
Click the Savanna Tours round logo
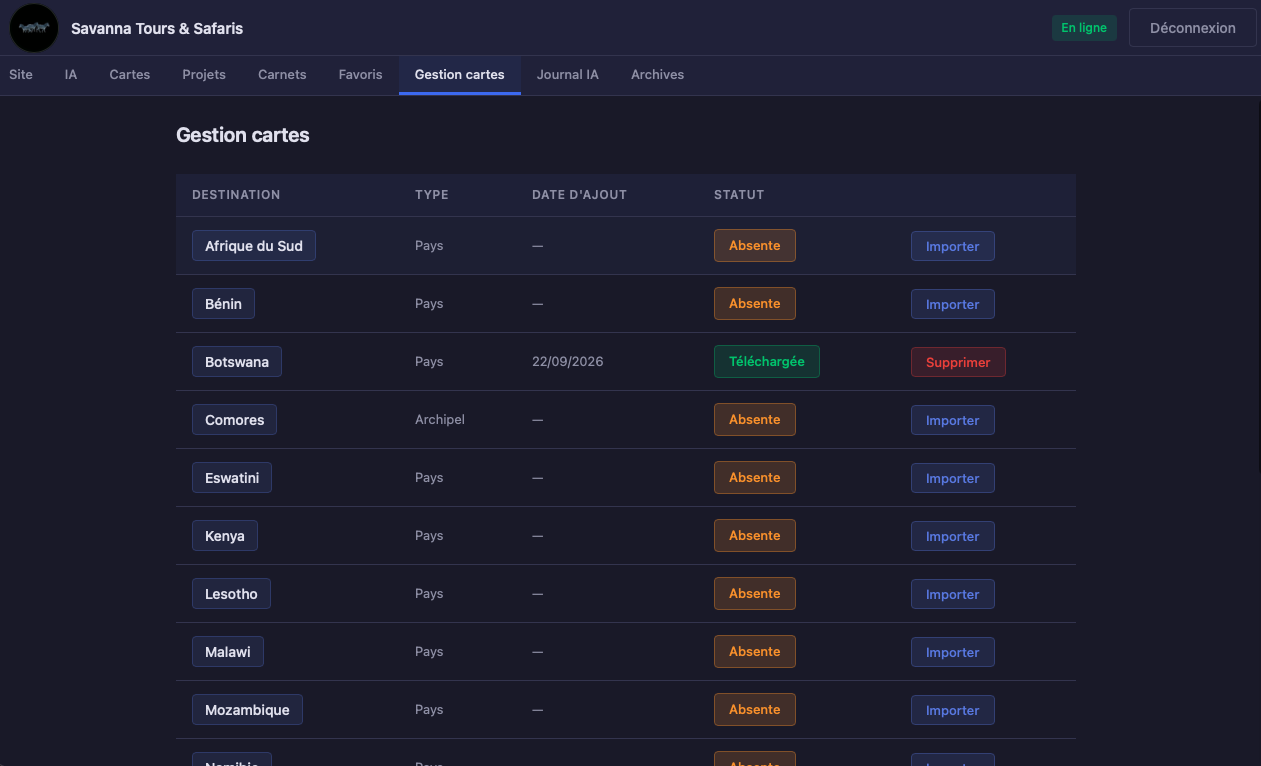34,28
